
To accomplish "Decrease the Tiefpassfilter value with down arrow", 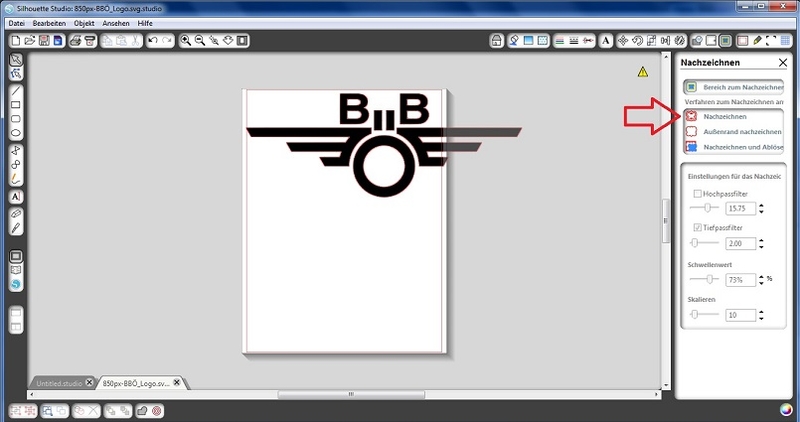I will (x=762, y=247).
